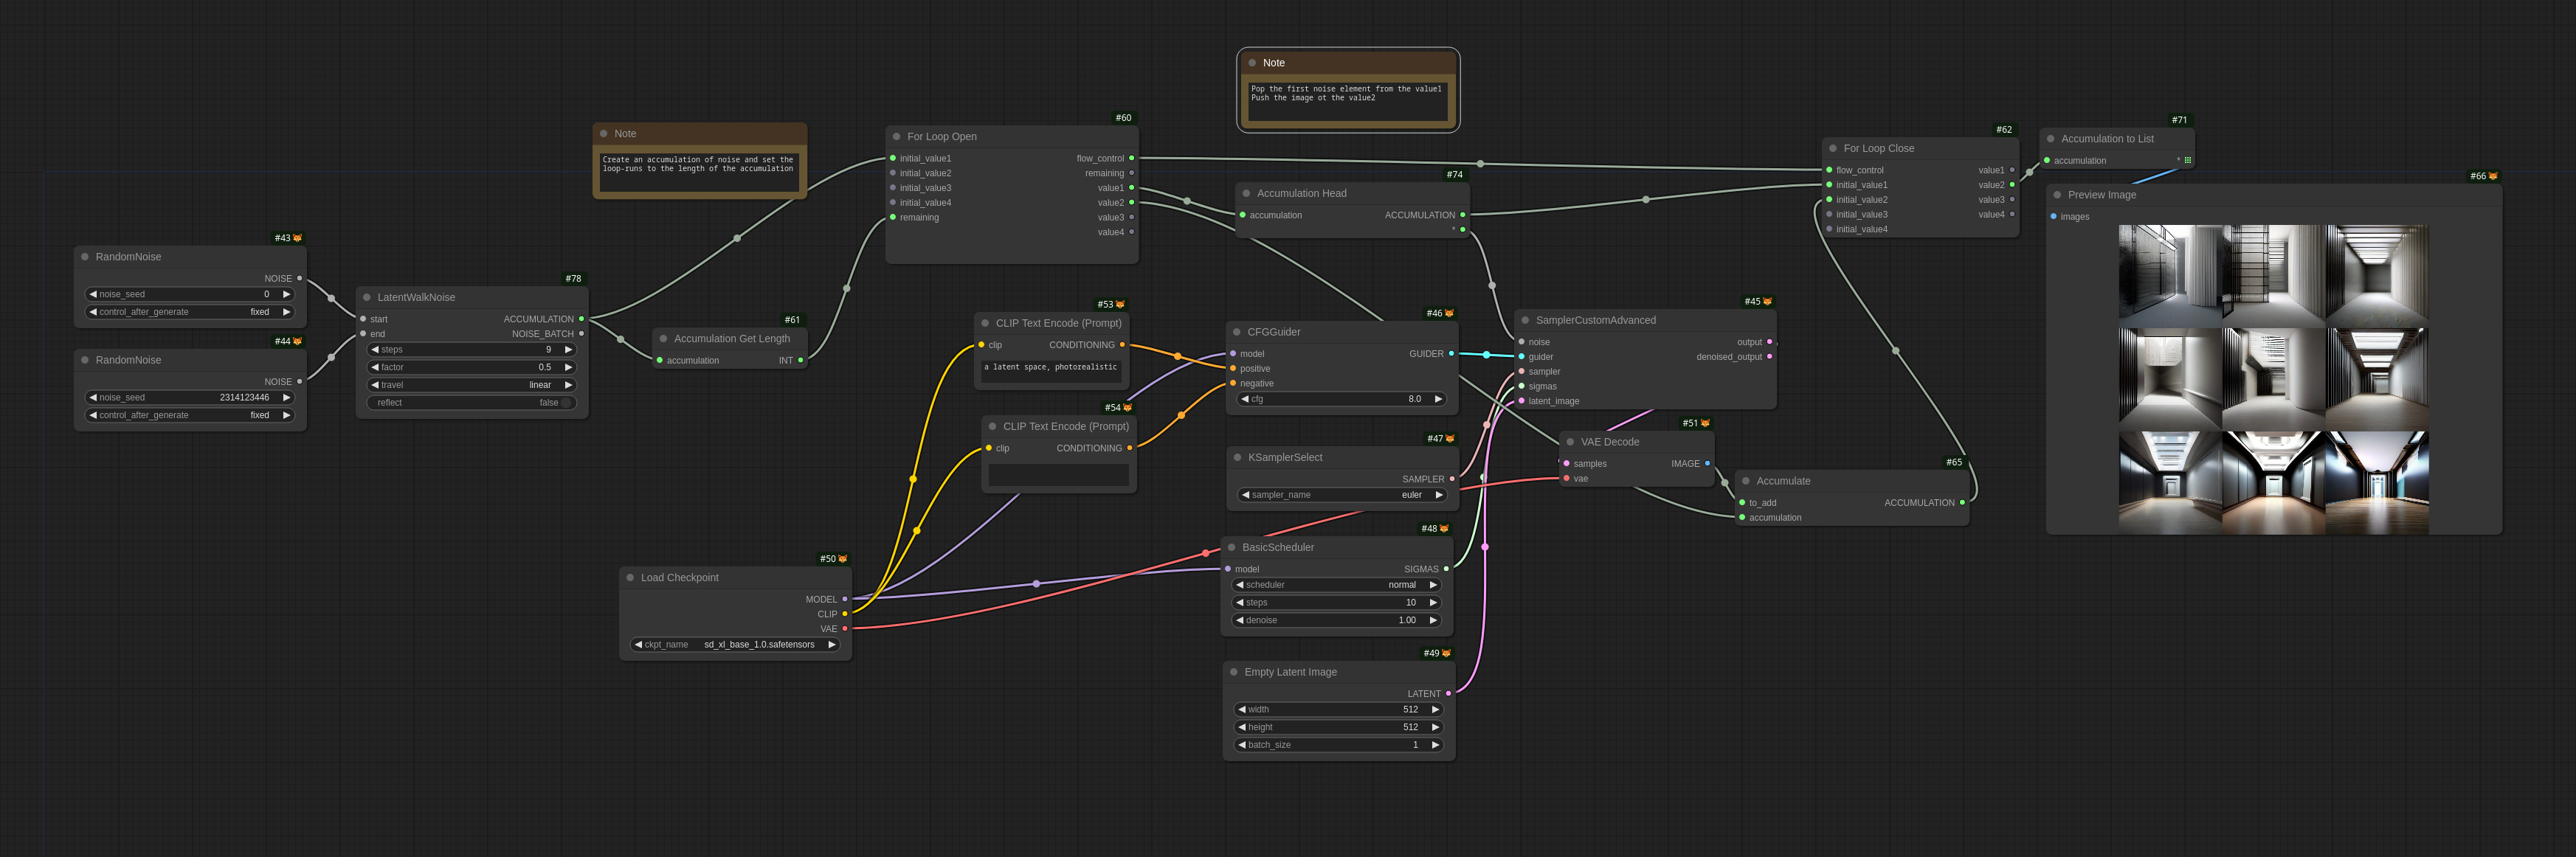Increase the width value in Empty Latent Image

click(x=1435, y=710)
